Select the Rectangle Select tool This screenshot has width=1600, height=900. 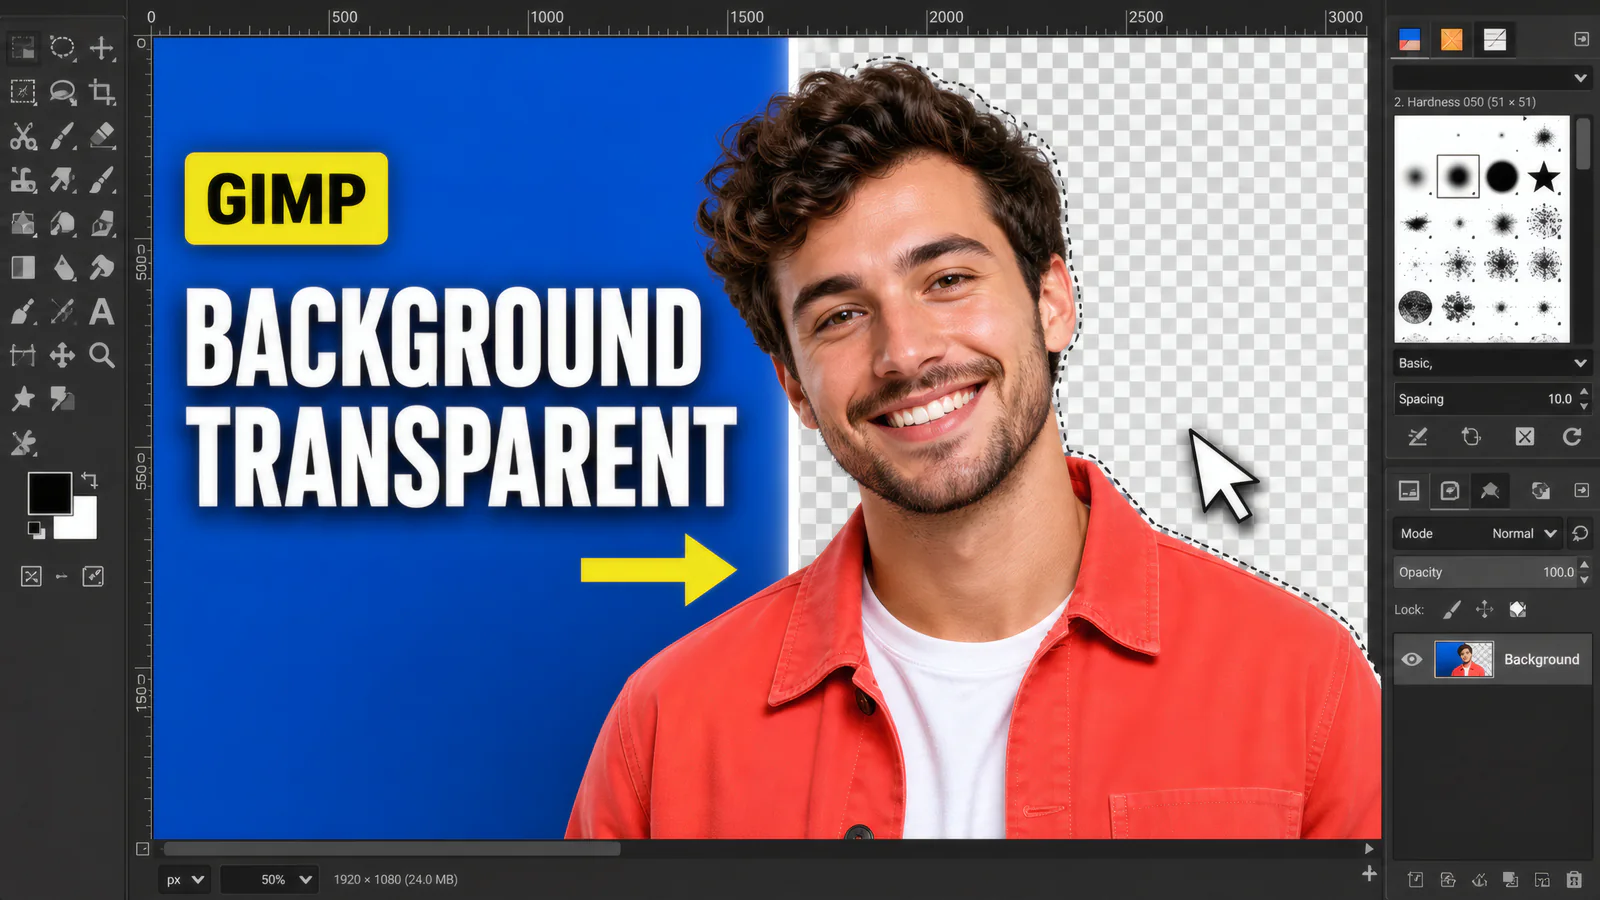coord(23,47)
